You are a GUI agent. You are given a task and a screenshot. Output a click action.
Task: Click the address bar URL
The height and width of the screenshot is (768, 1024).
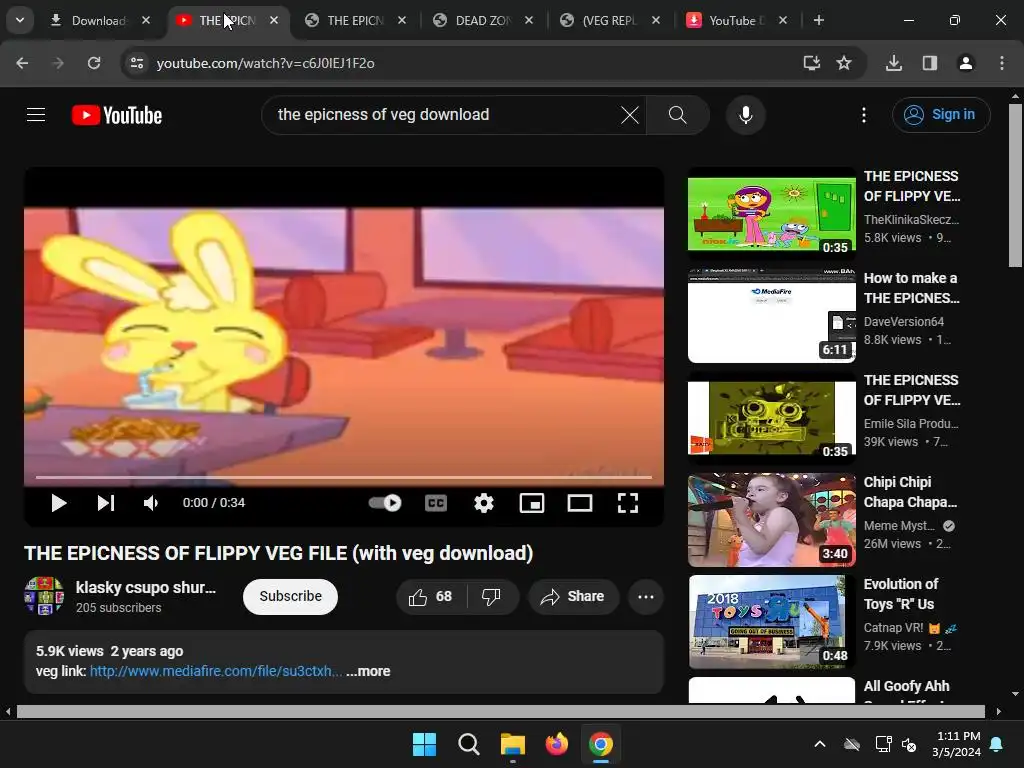point(266,63)
